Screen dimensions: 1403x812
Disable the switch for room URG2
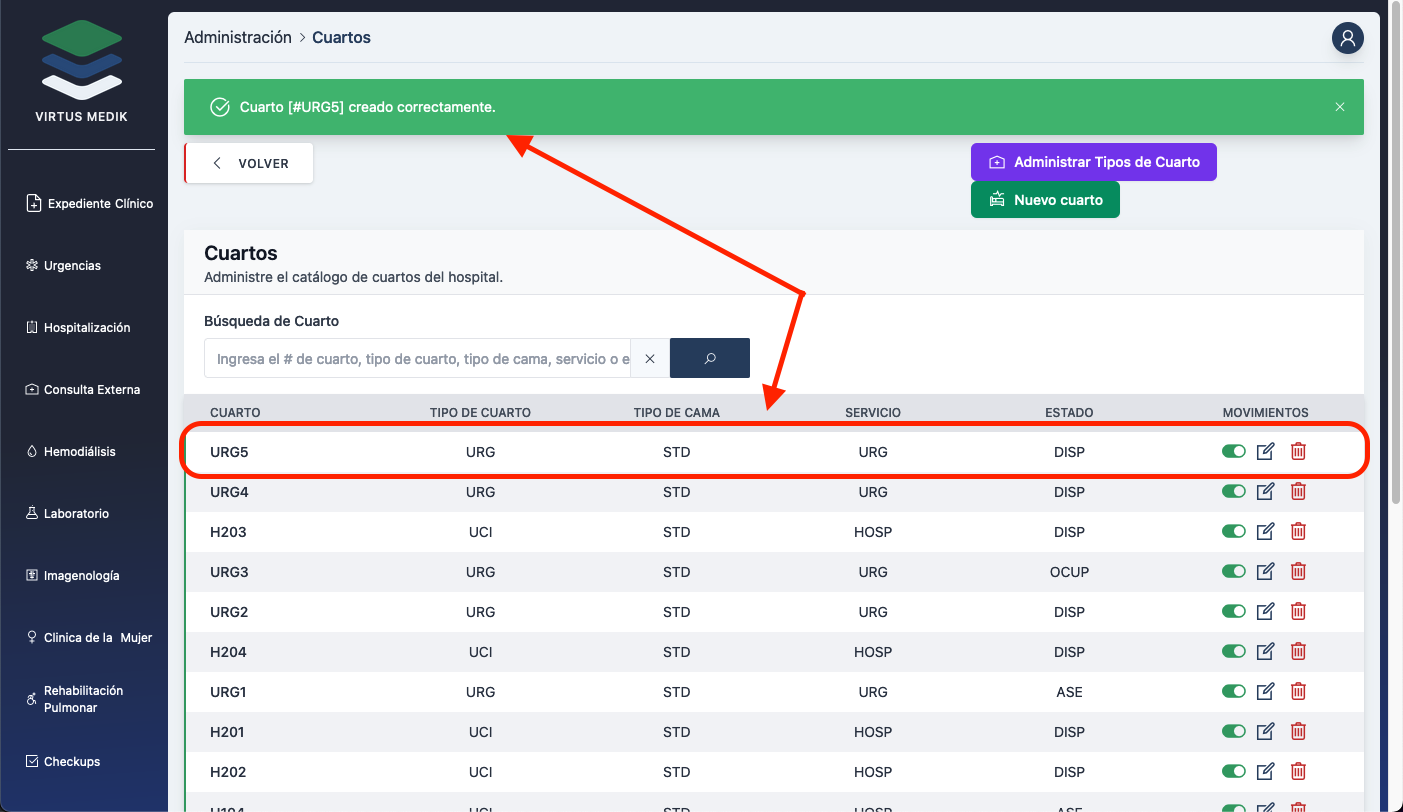pyautogui.click(x=1234, y=612)
